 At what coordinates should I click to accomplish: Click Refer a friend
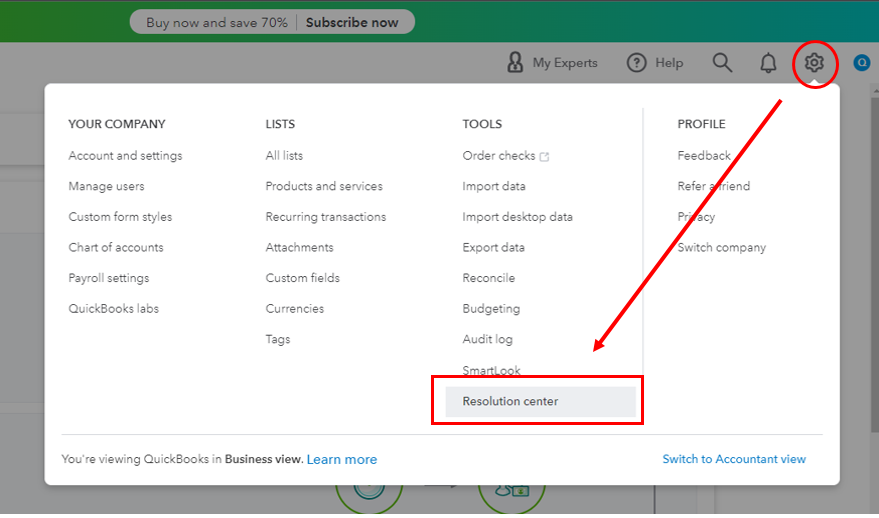tap(714, 186)
